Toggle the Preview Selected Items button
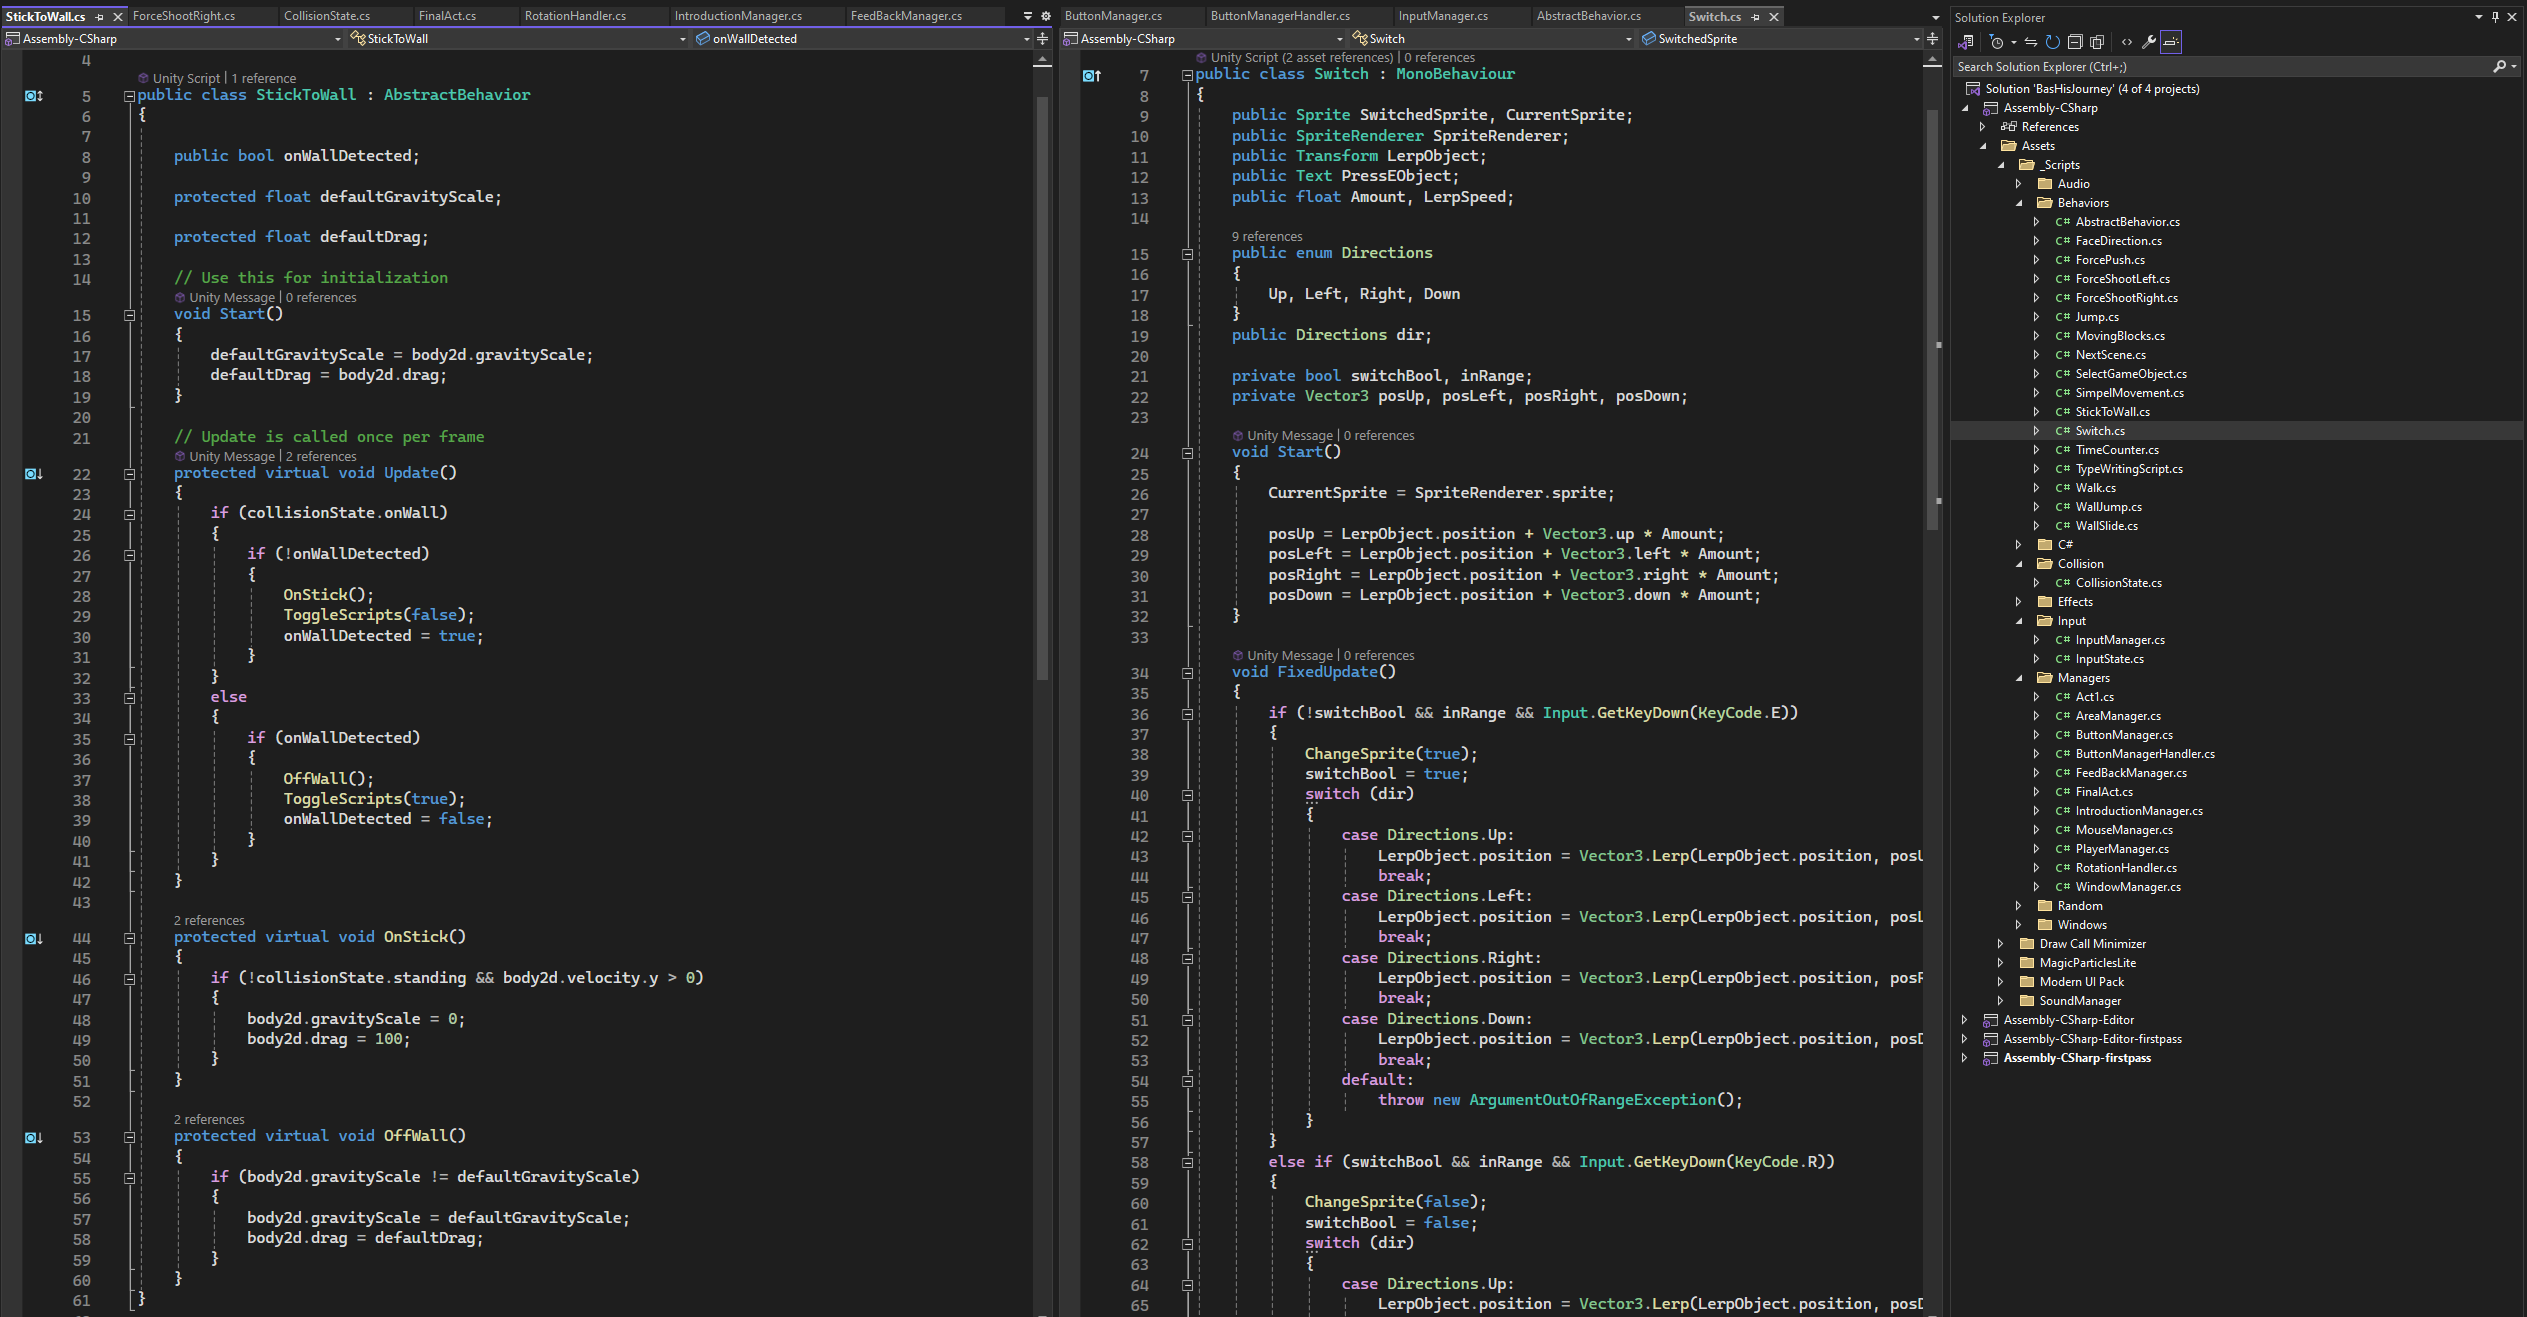 click(x=2171, y=42)
